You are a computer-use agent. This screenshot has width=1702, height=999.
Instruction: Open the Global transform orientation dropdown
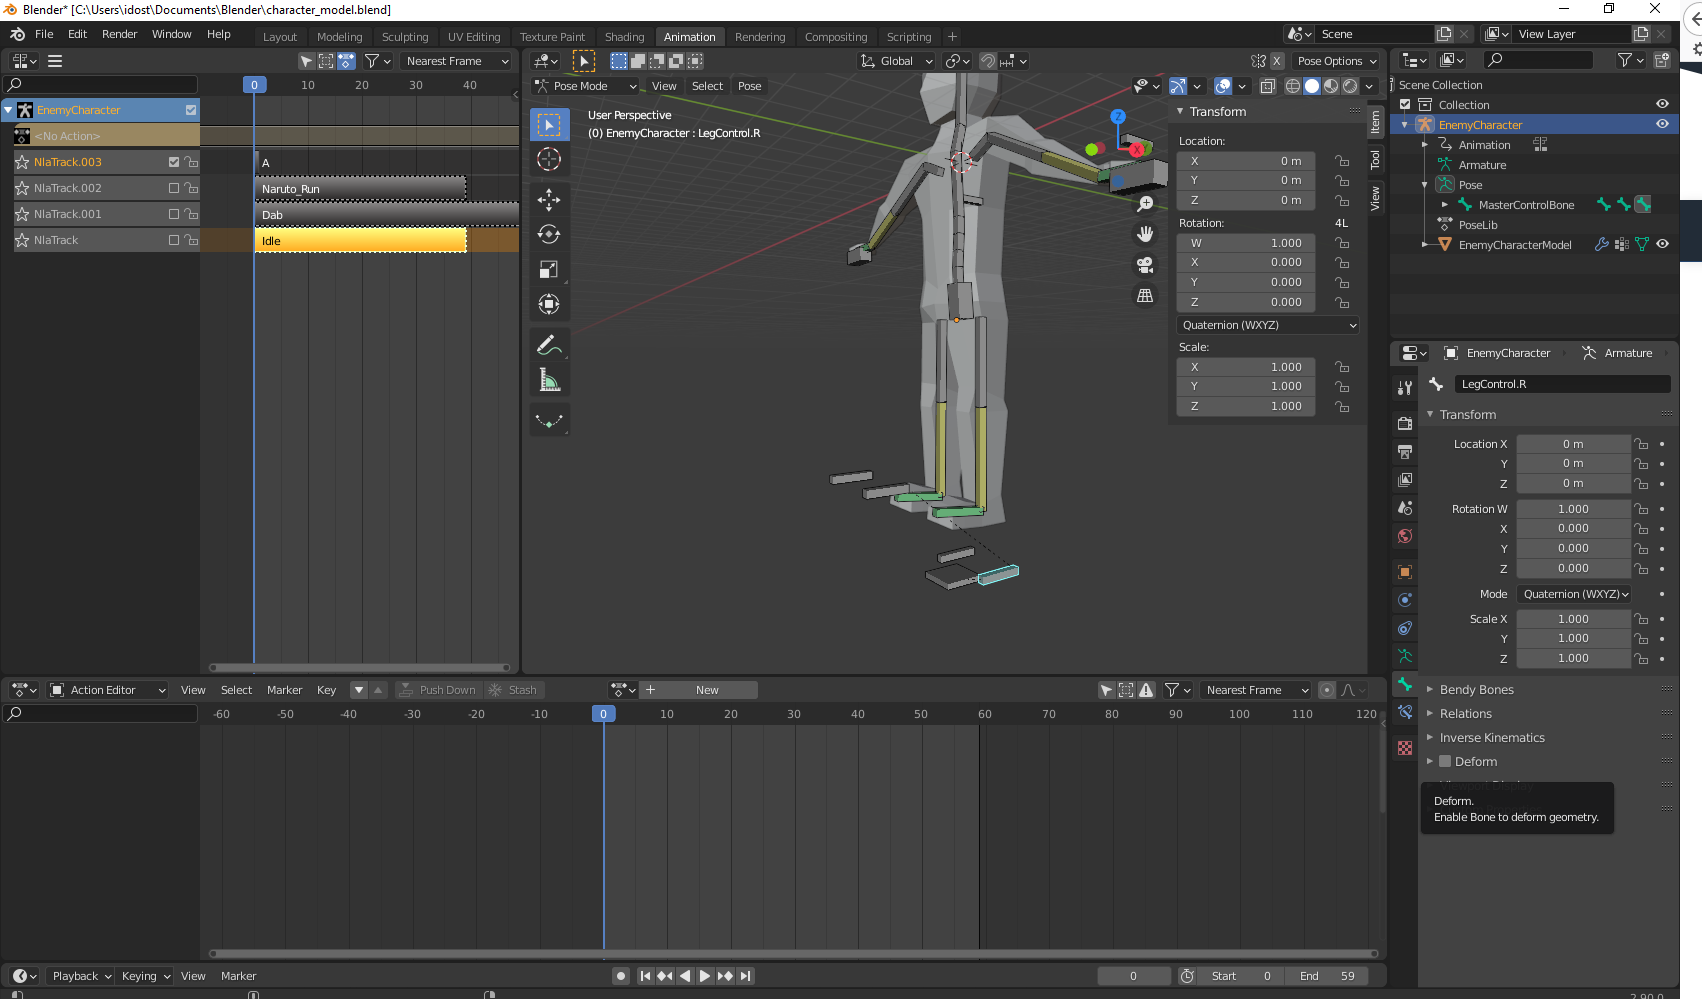pyautogui.click(x=896, y=61)
